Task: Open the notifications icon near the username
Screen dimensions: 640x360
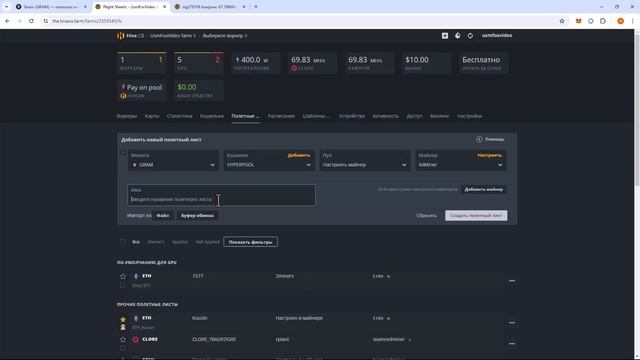Action: [x=458, y=36]
